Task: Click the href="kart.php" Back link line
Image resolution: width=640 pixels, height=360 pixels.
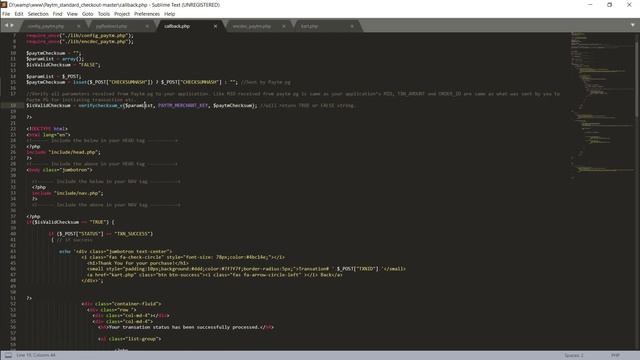Action: click(x=215, y=275)
